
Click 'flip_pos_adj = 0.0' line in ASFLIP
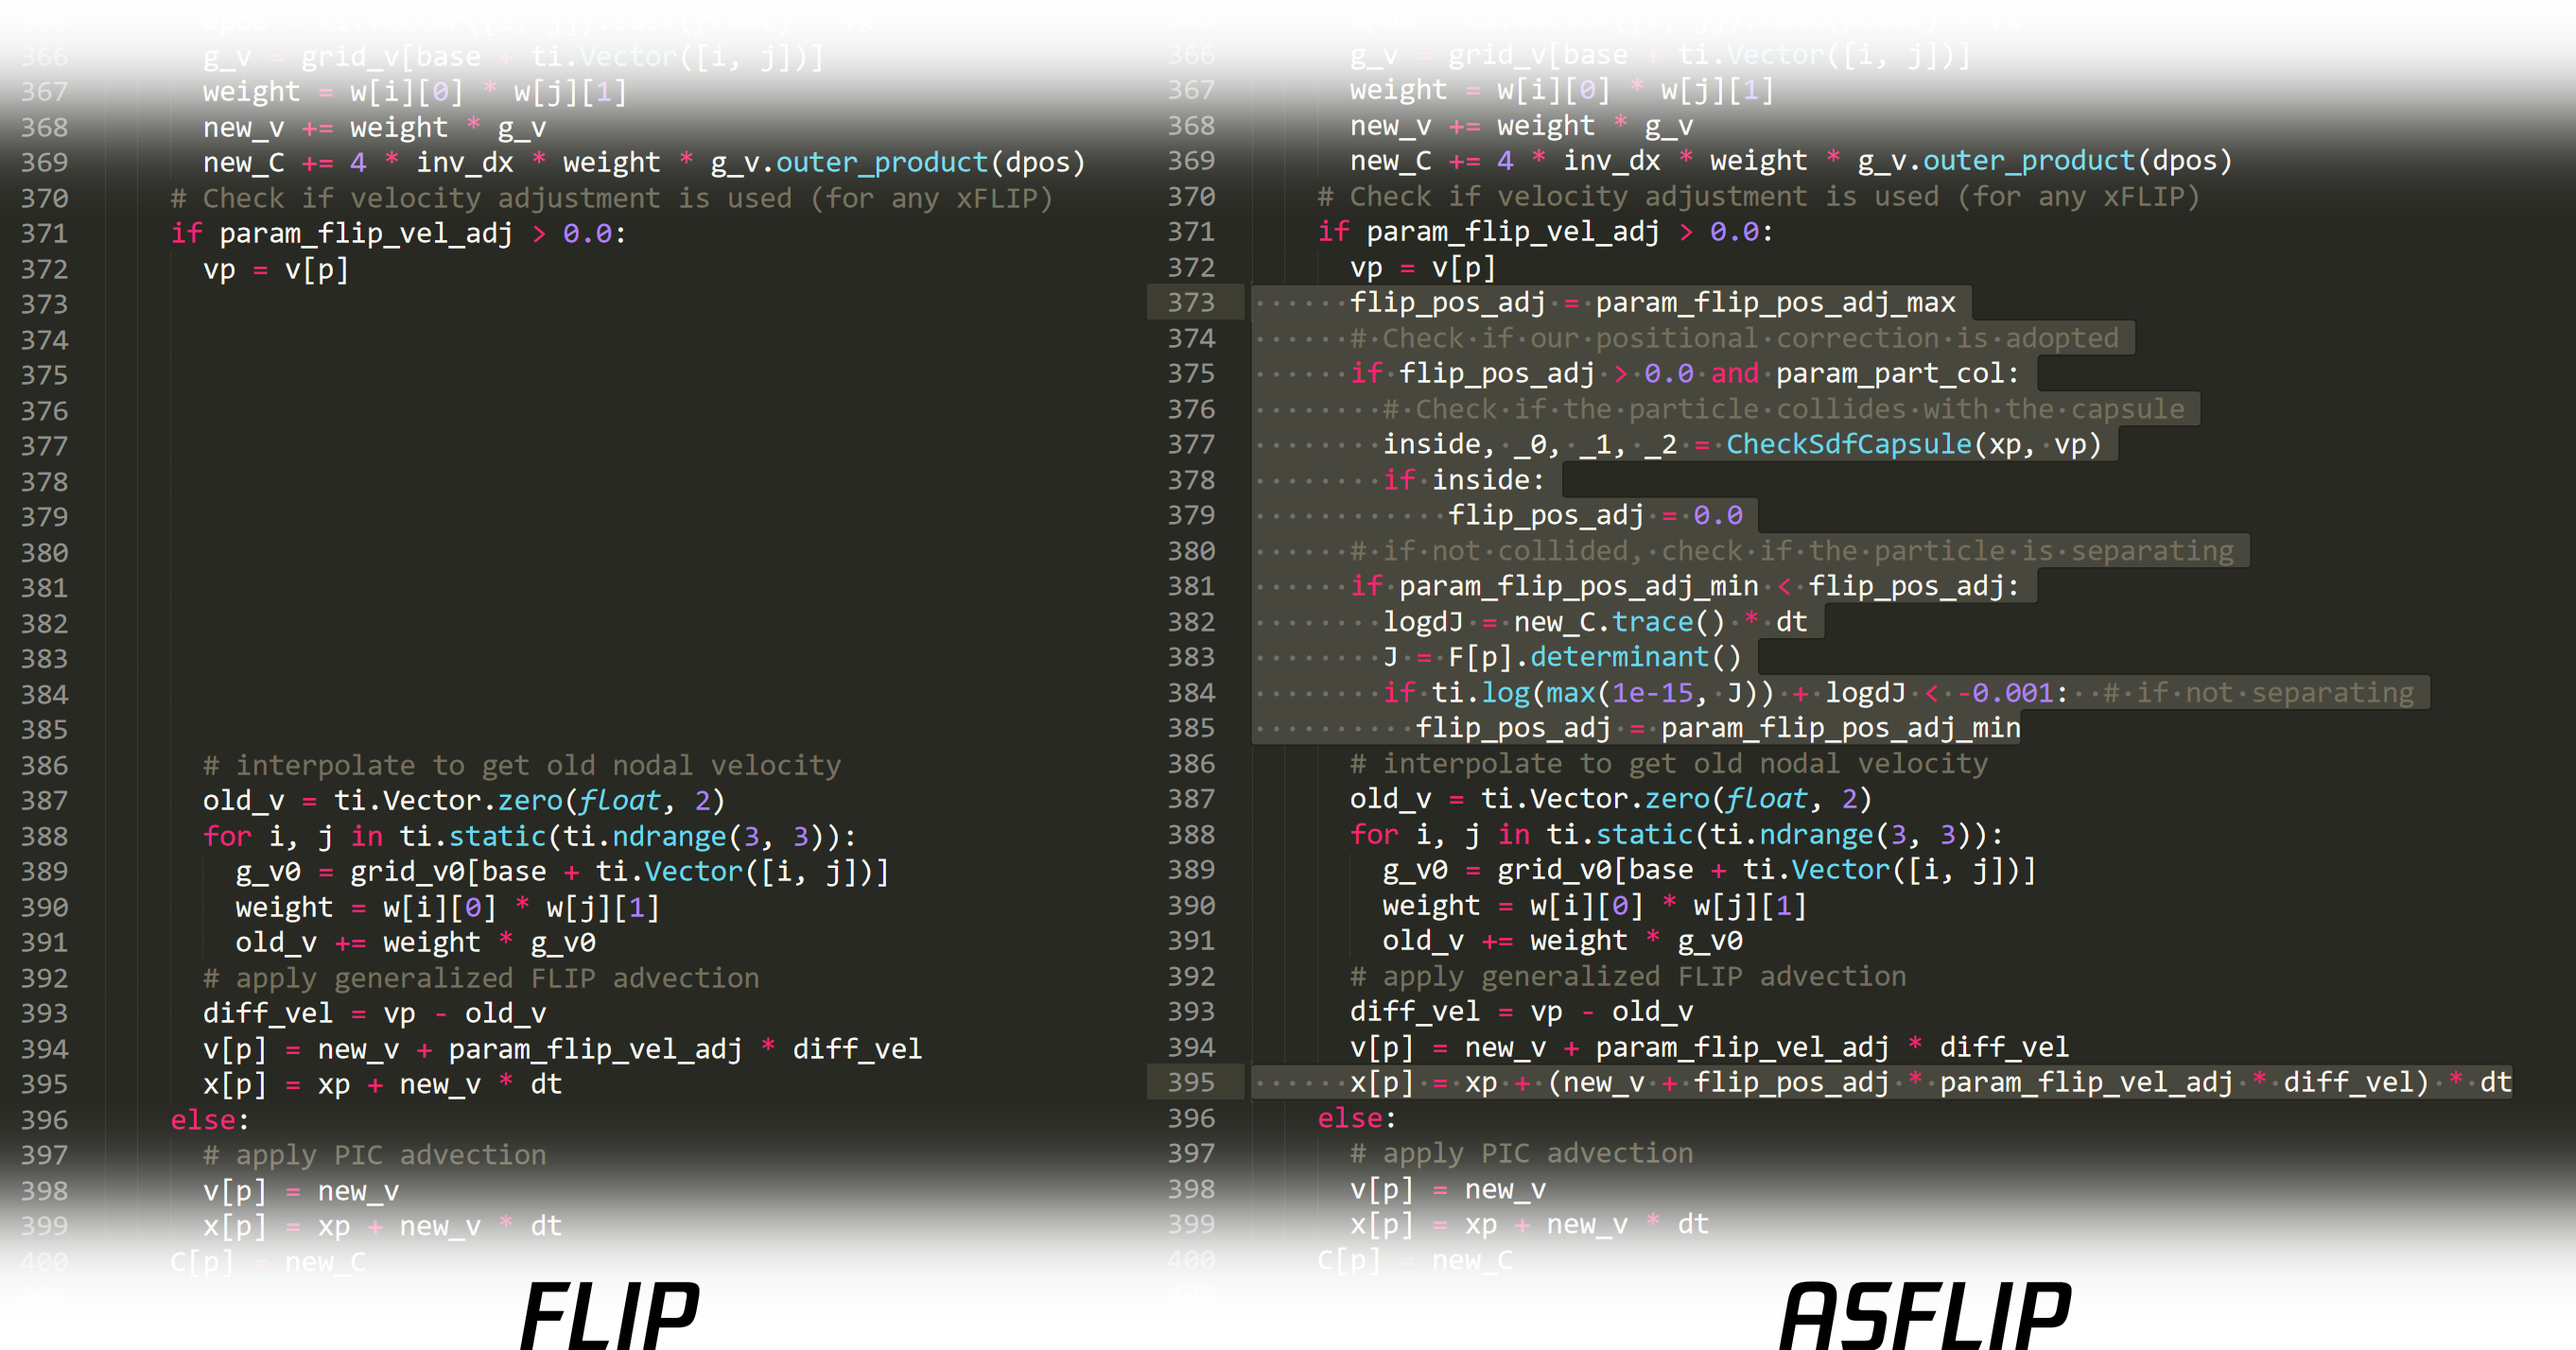pos(1595,515)
